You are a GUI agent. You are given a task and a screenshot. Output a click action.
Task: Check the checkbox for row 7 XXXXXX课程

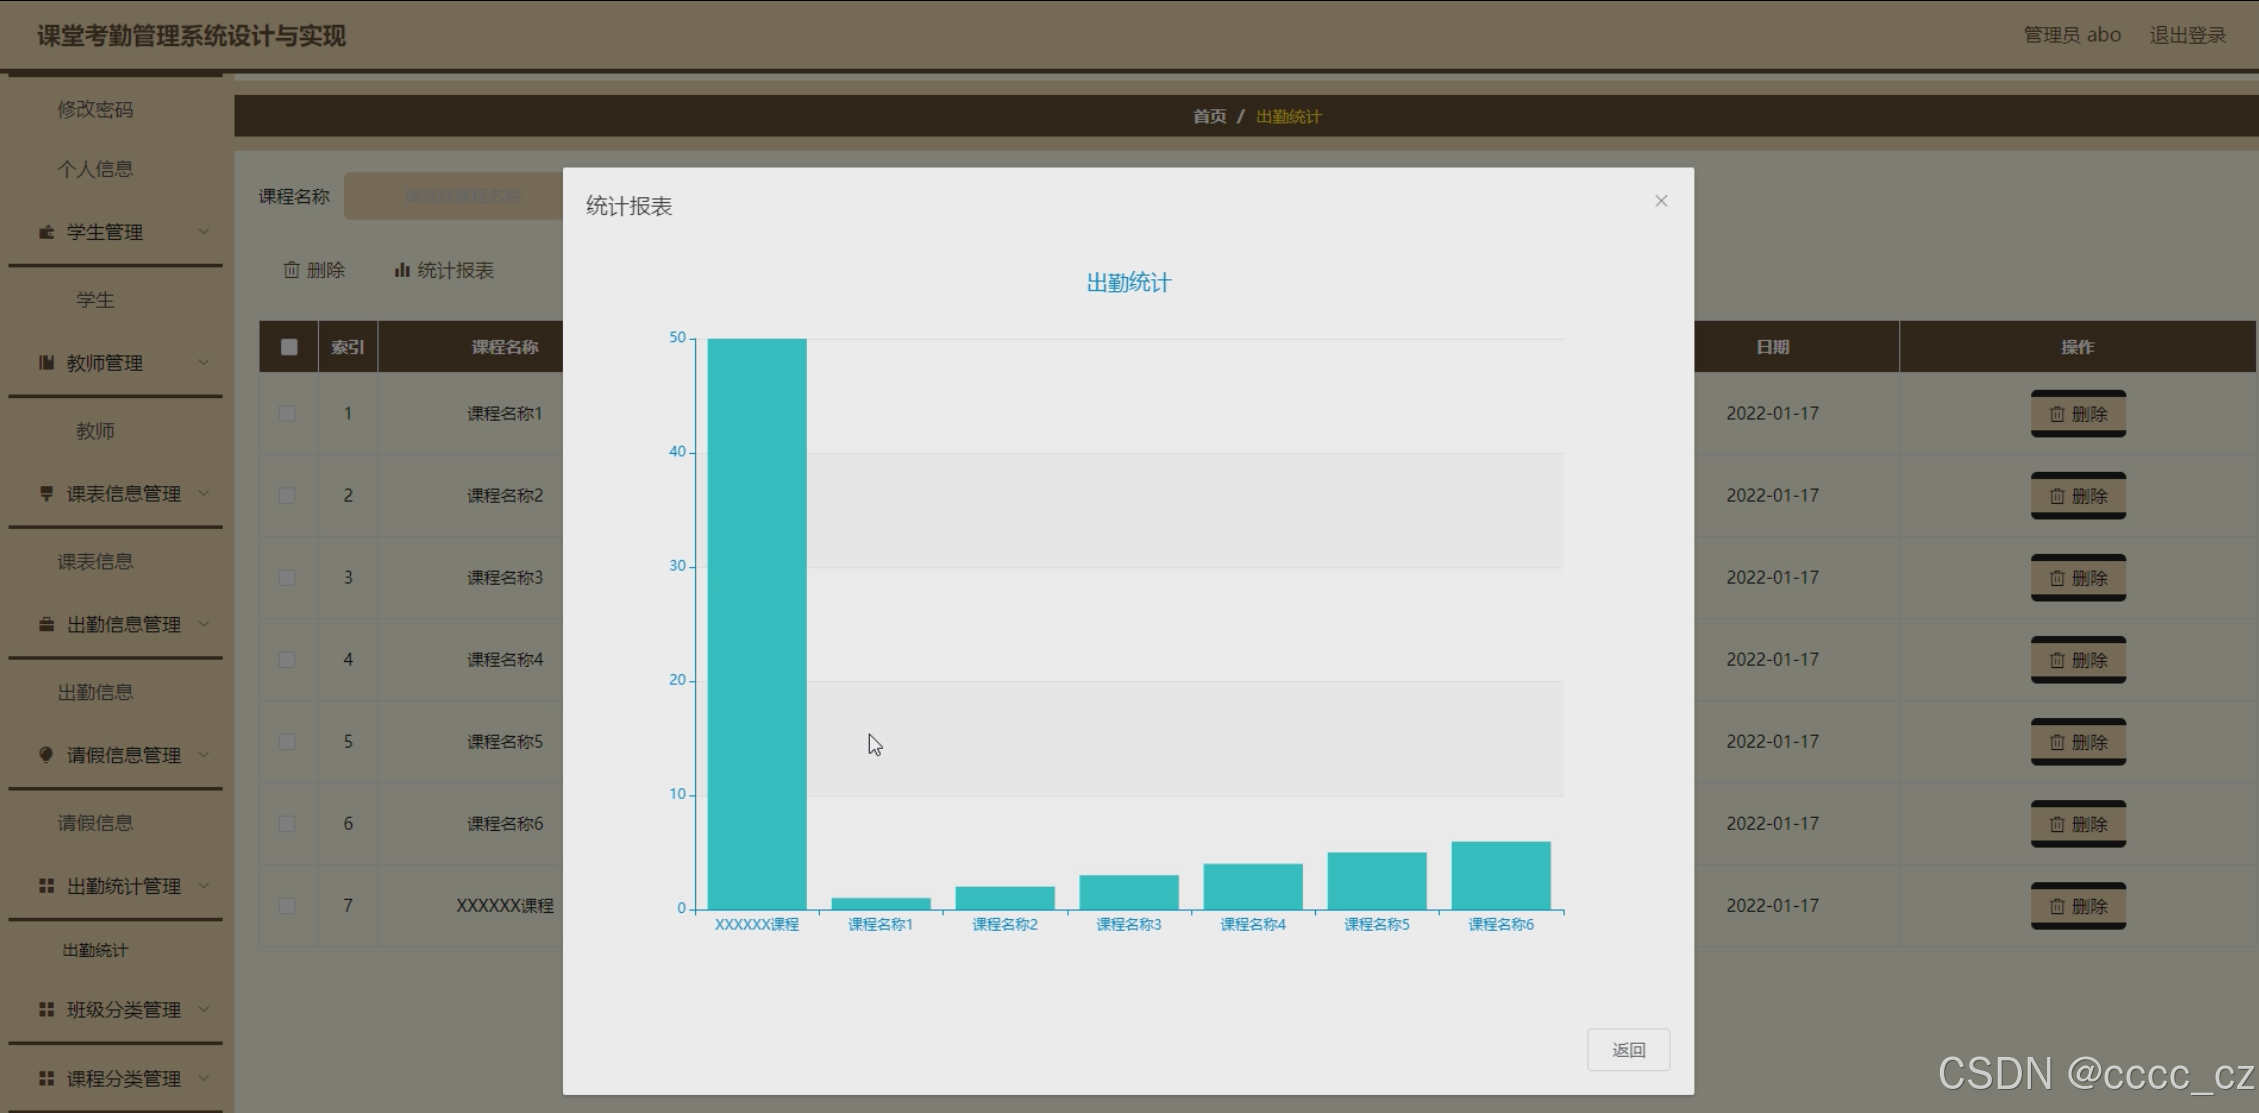(287, 906)
